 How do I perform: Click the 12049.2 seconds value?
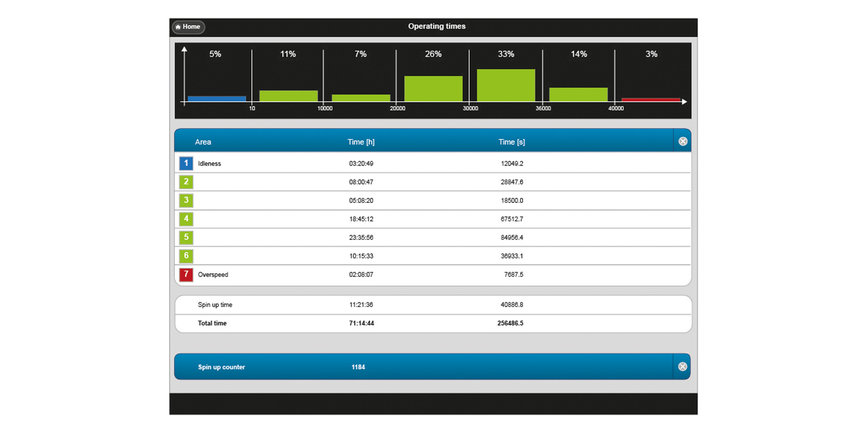(512, 164)
